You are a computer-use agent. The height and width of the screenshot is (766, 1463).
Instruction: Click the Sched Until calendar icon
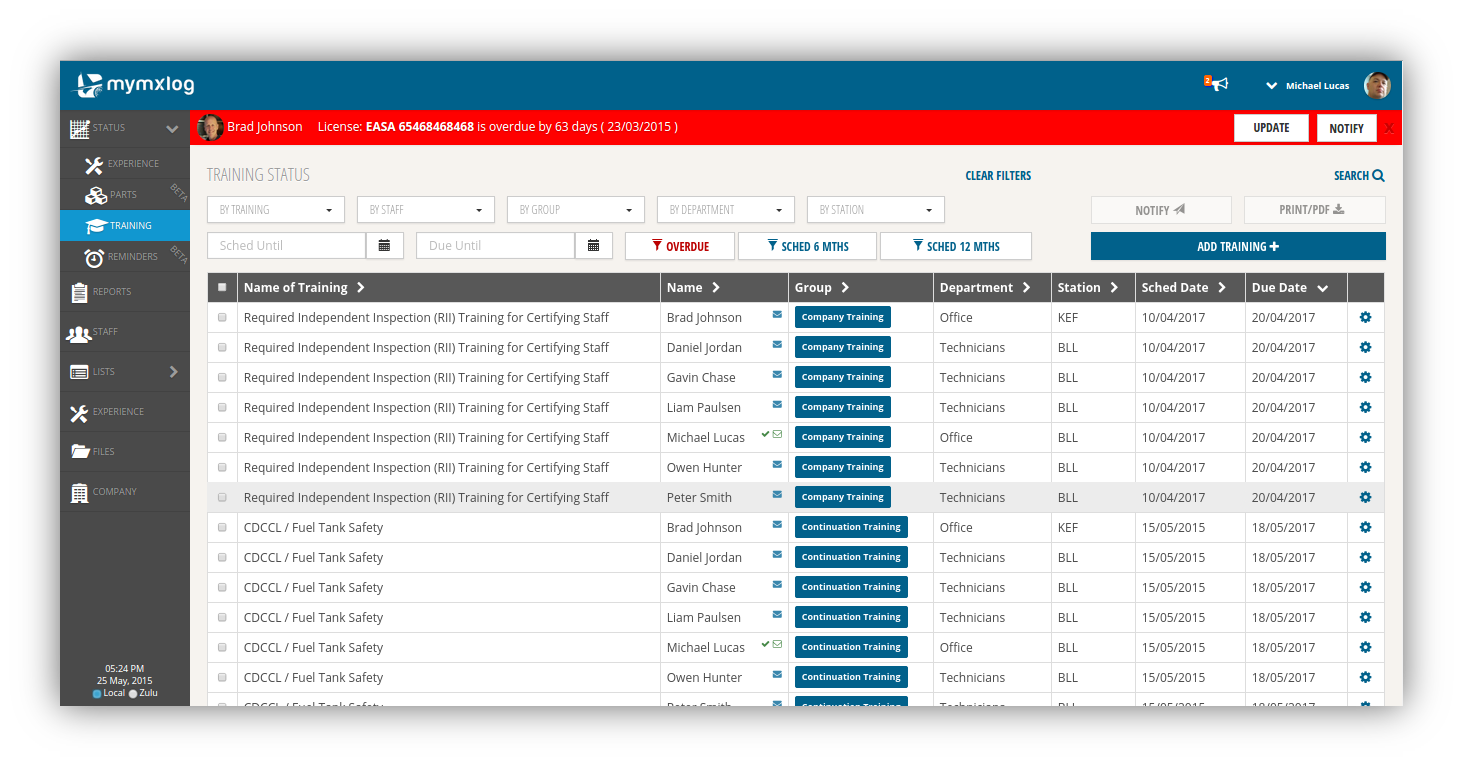click(x=385, y=246)
